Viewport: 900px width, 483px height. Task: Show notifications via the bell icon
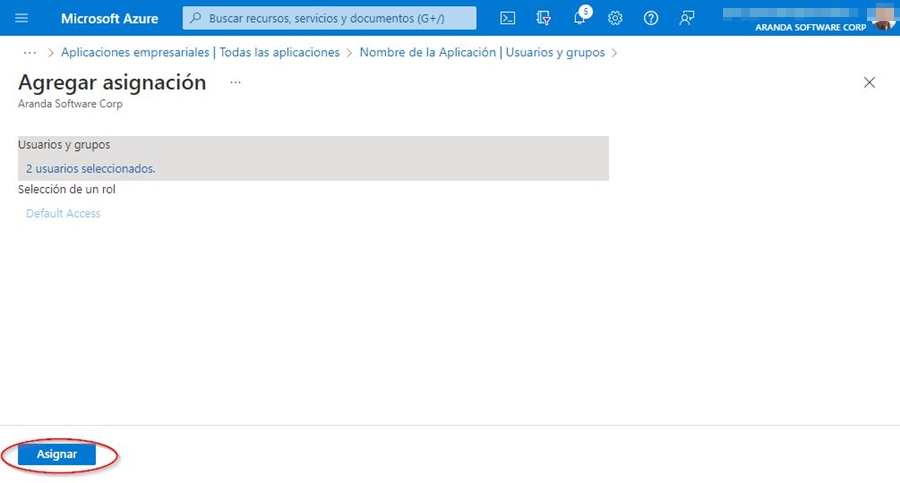point(580,18)
